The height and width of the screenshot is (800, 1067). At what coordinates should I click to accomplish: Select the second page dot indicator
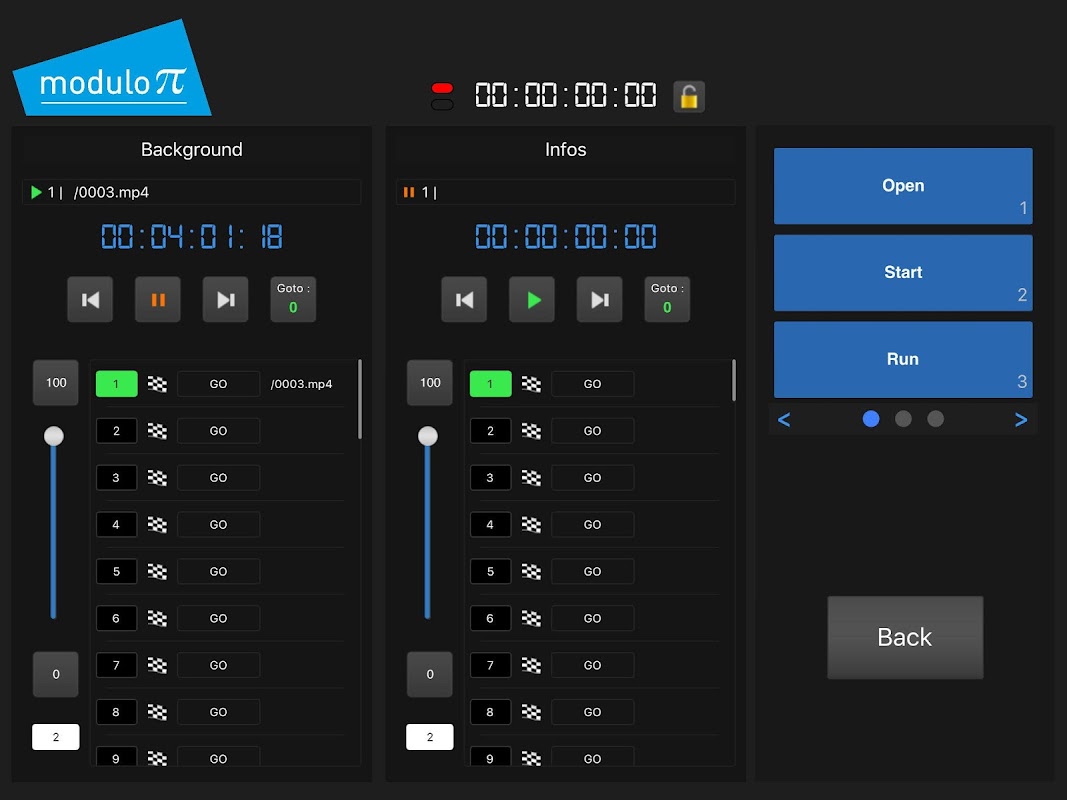tap(903, 419)
